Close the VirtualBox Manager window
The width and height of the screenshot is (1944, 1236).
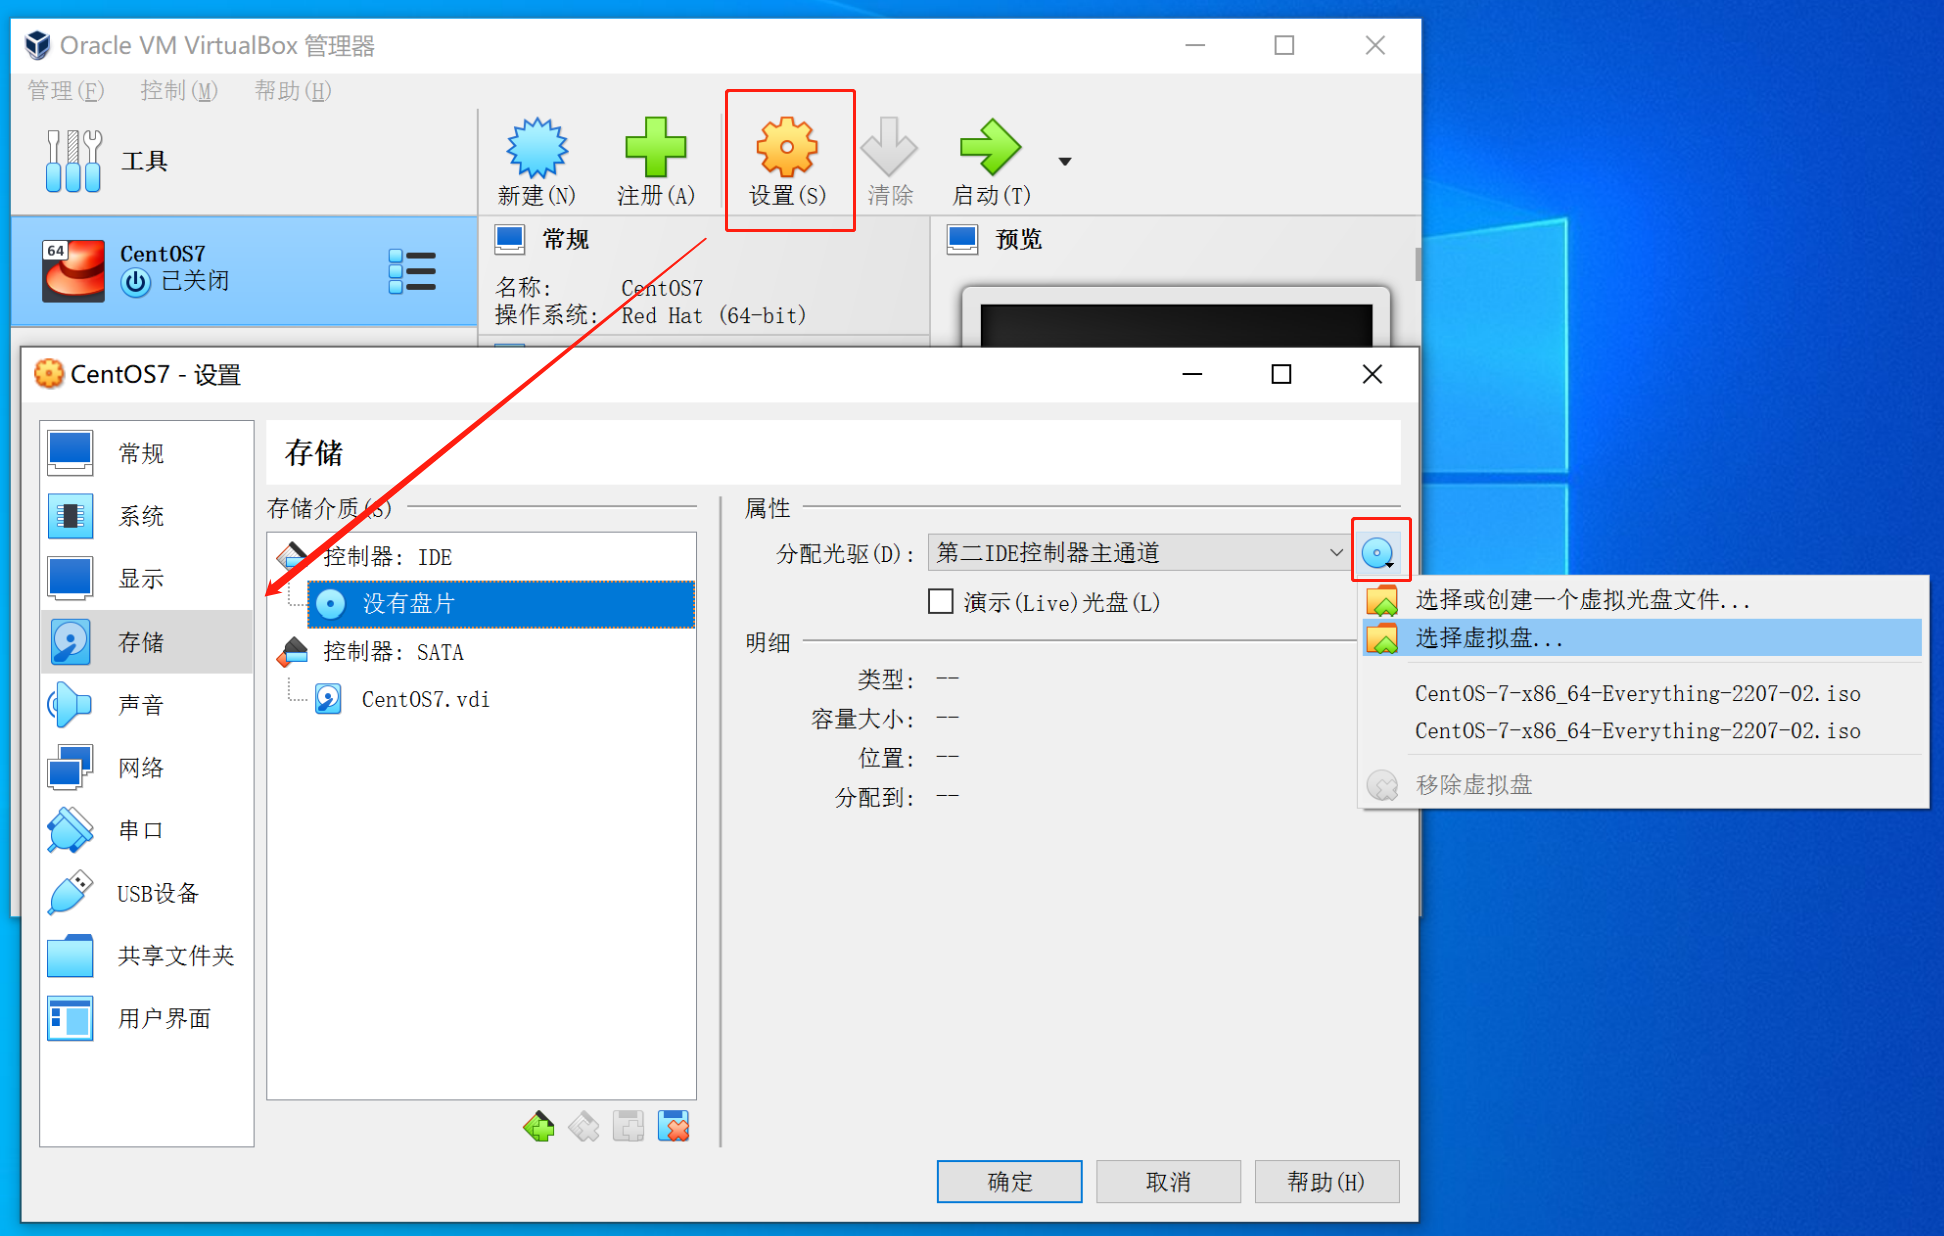coord(1375,45)
